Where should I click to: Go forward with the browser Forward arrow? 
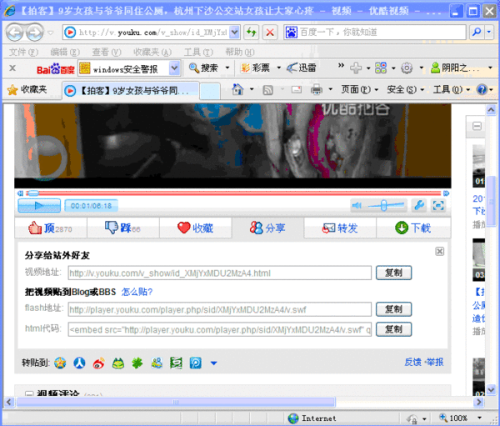pyautogui.click(x=35, y=32)
